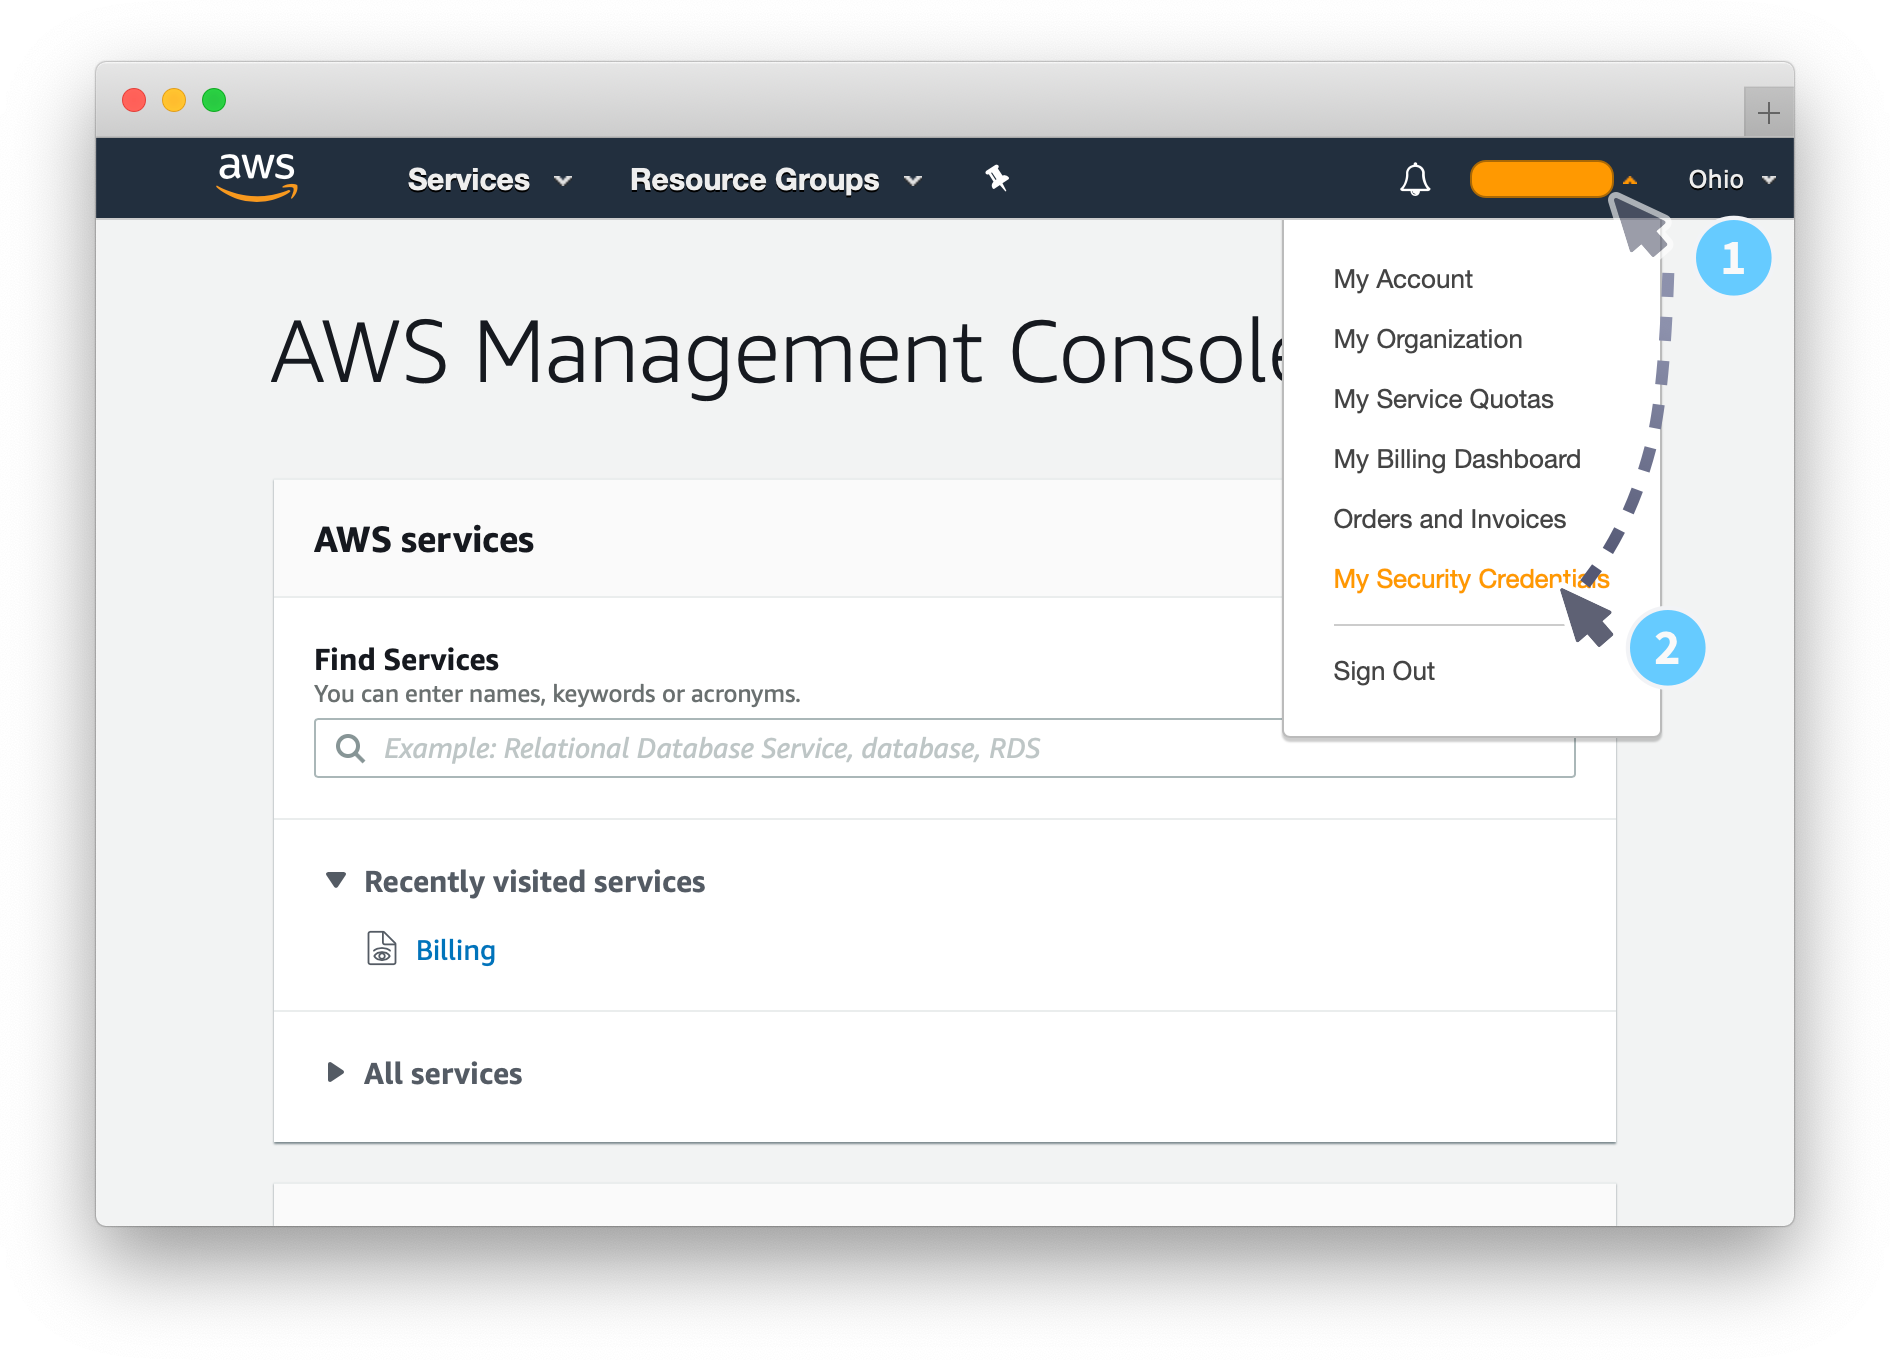
Task: Click the AWS logo home icon
Action: tap(257, 177)
